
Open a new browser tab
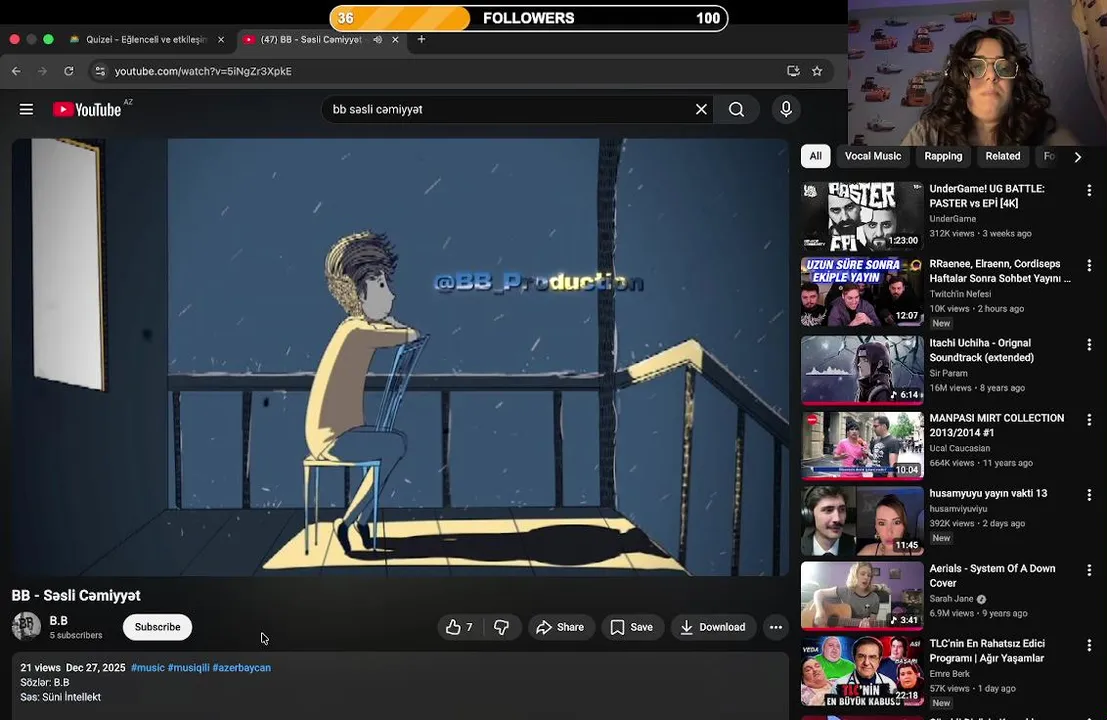coord(421,40)
